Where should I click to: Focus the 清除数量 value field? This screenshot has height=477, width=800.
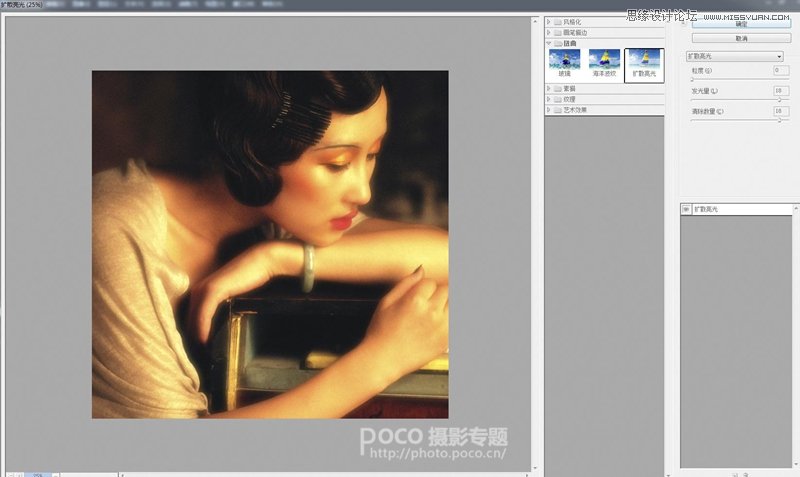tap(781, 111)
